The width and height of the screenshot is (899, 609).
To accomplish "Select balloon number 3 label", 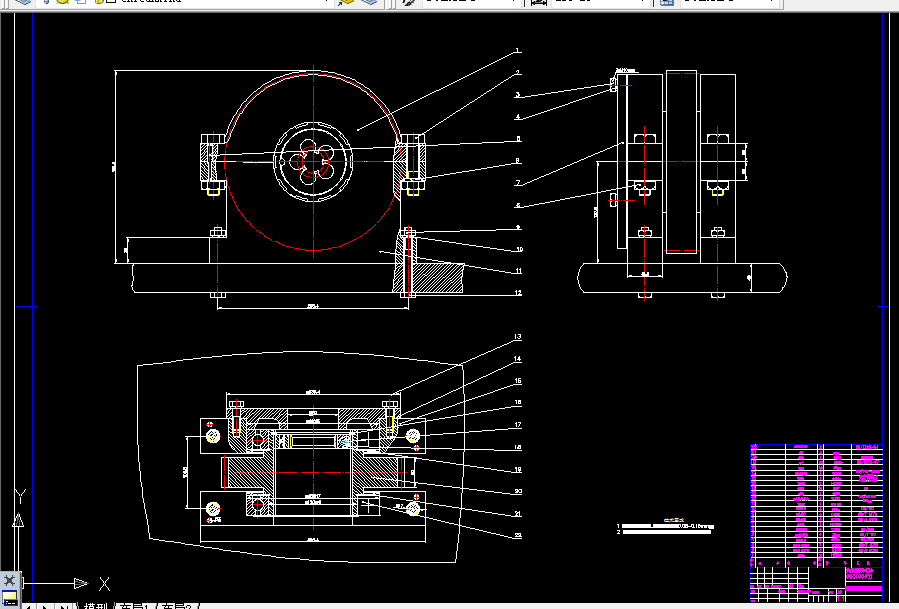I will [518, 95].
